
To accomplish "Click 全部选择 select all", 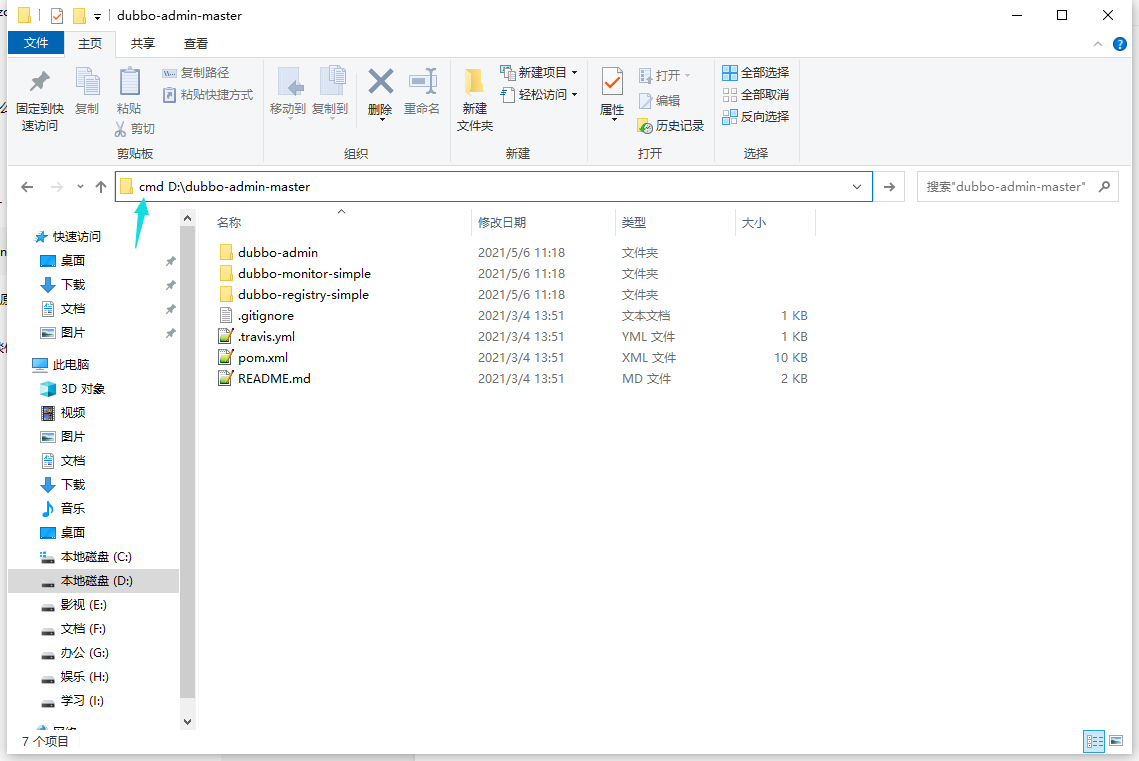I will (755, 73).
